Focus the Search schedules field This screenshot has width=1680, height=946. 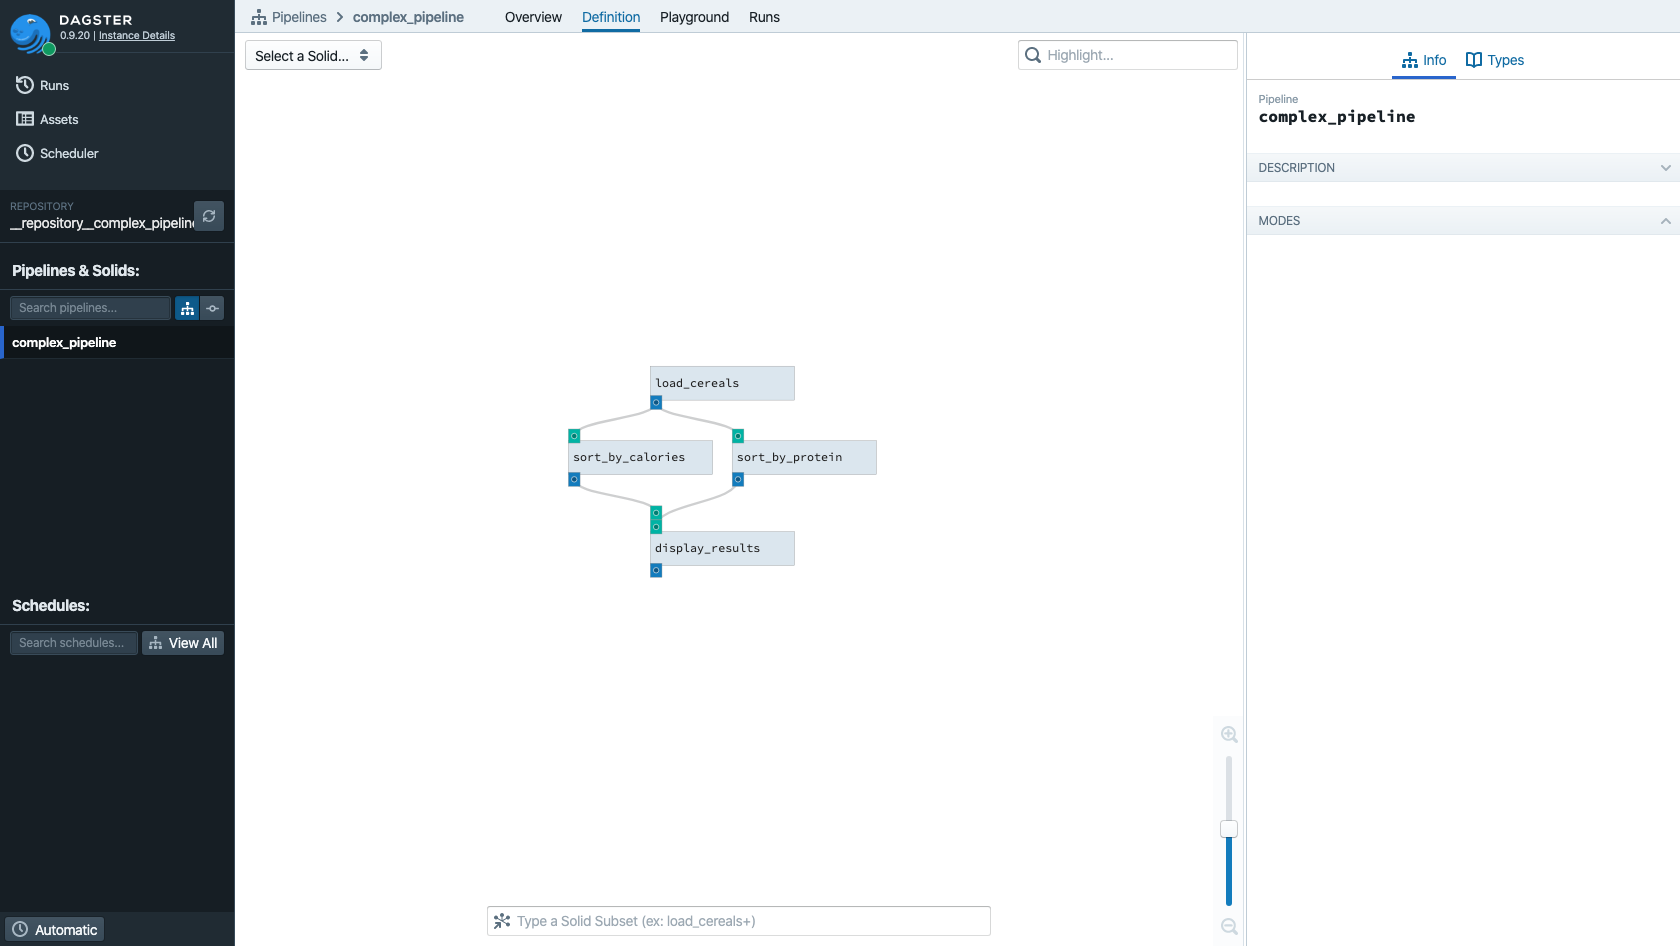[x=74, y=643]
